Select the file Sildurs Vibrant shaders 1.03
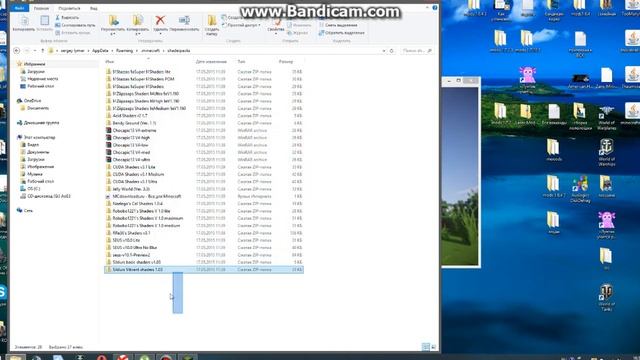640x360 pixels. pyautogui.click(x=204, y=269)
